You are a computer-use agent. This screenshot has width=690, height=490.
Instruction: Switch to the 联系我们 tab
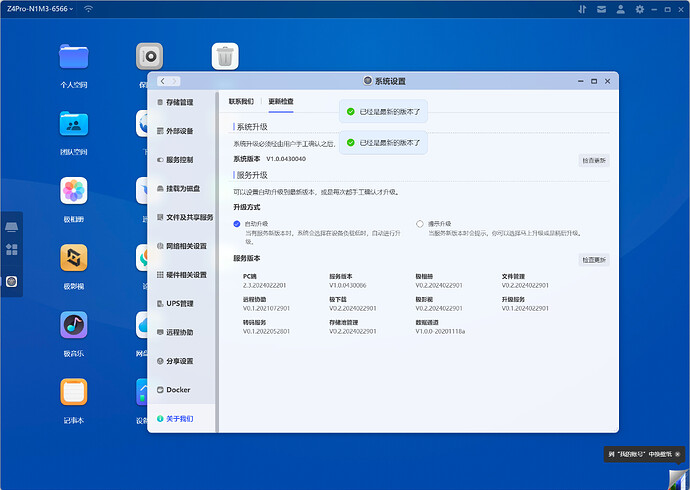pos(241,102)
